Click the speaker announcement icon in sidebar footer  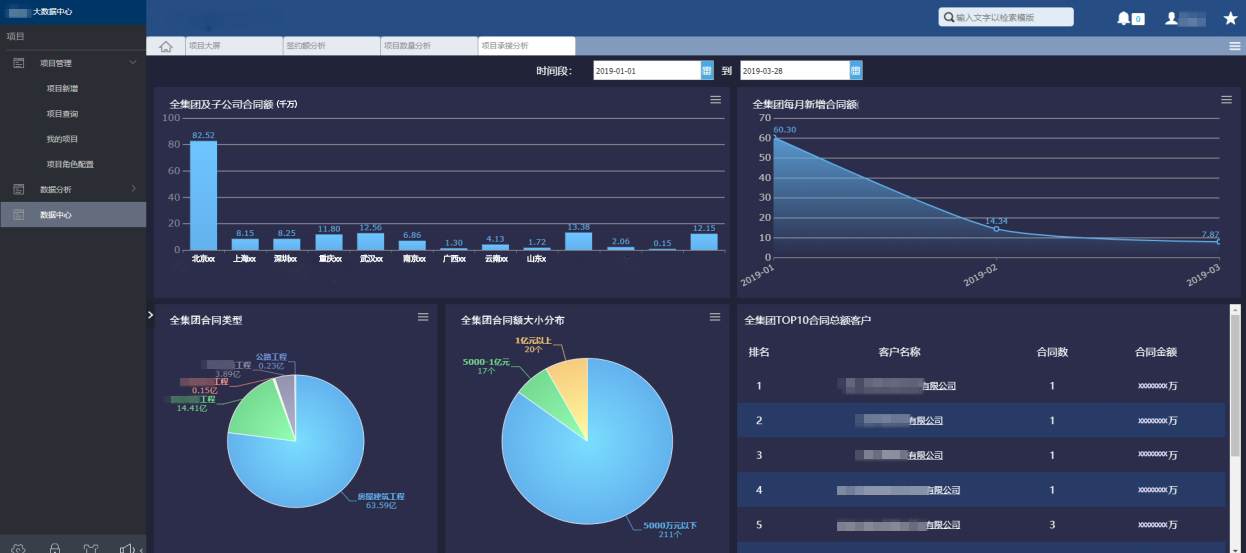pos(127,547)
